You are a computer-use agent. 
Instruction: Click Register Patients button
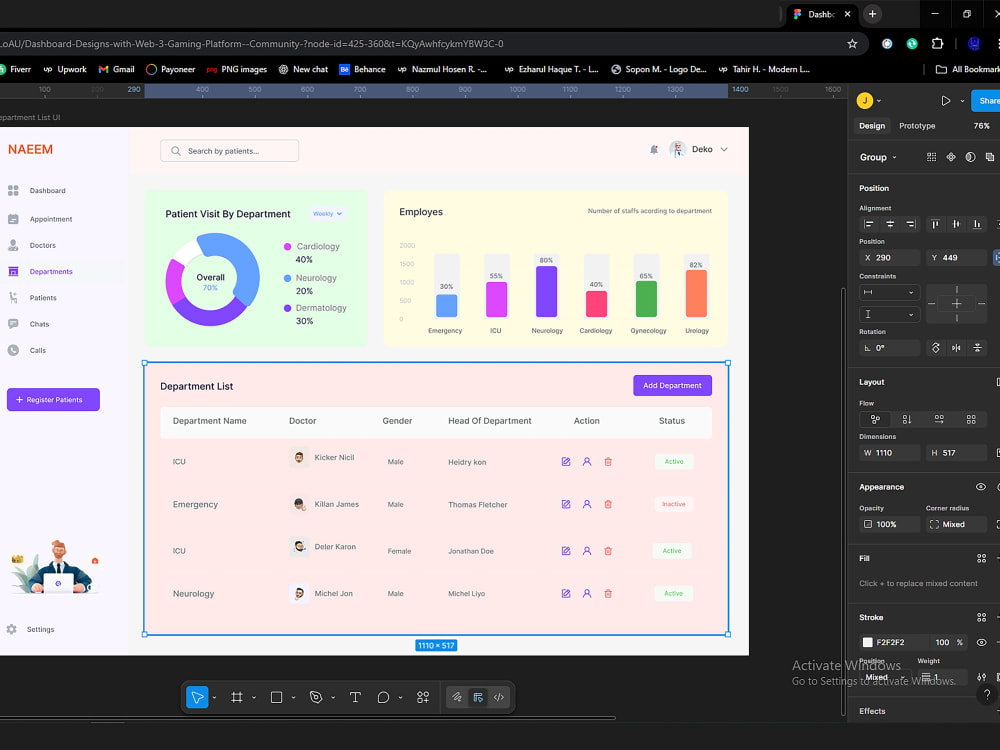coord(54,400)
